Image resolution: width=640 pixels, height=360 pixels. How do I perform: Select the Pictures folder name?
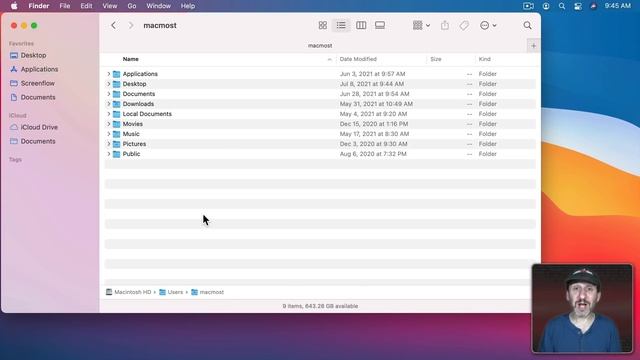pyautogui.click(x=134, y=144)
